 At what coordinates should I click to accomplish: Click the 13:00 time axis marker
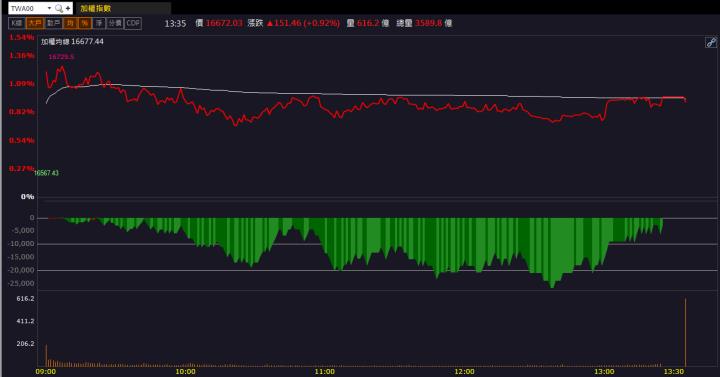[x=604, y=371]
